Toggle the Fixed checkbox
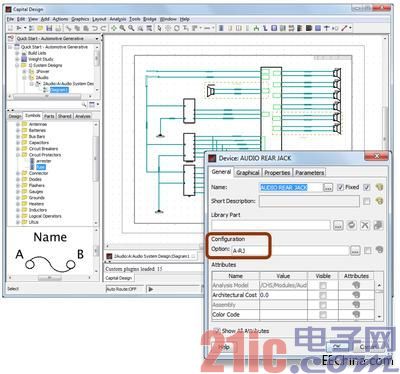The image size is (400, 374). pyautogui.click(x=340, y=187)
